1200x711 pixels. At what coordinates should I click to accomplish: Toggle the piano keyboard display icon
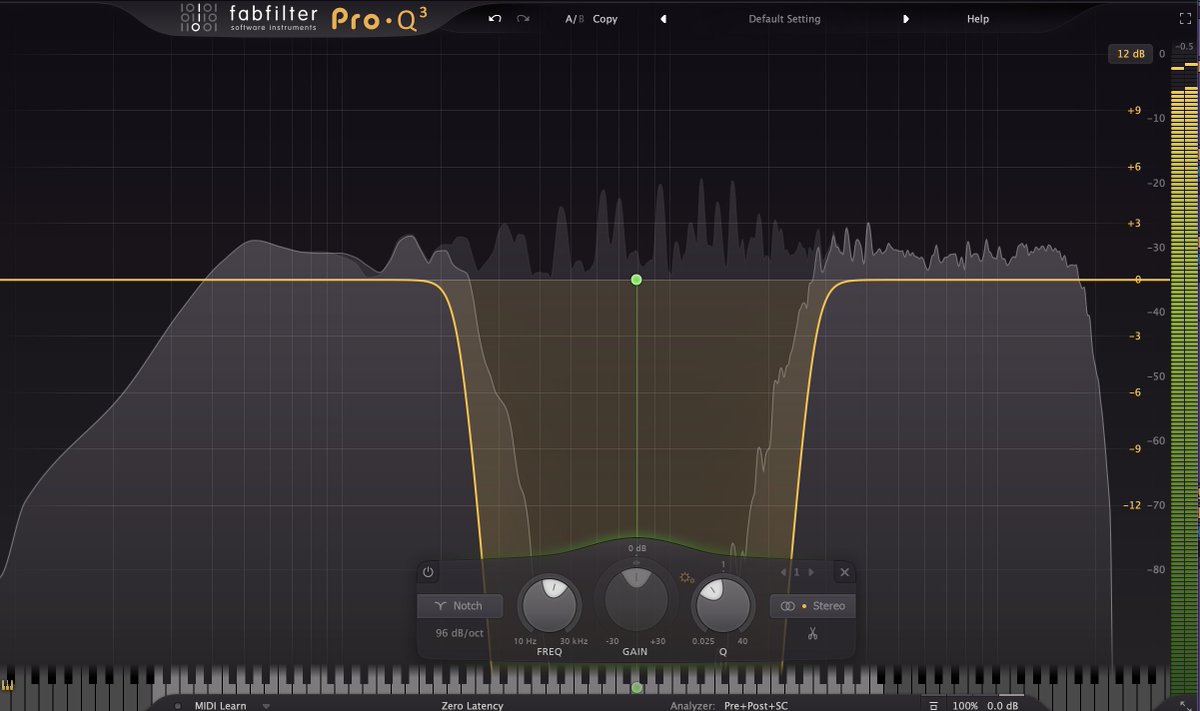click(x=9, y=686)
